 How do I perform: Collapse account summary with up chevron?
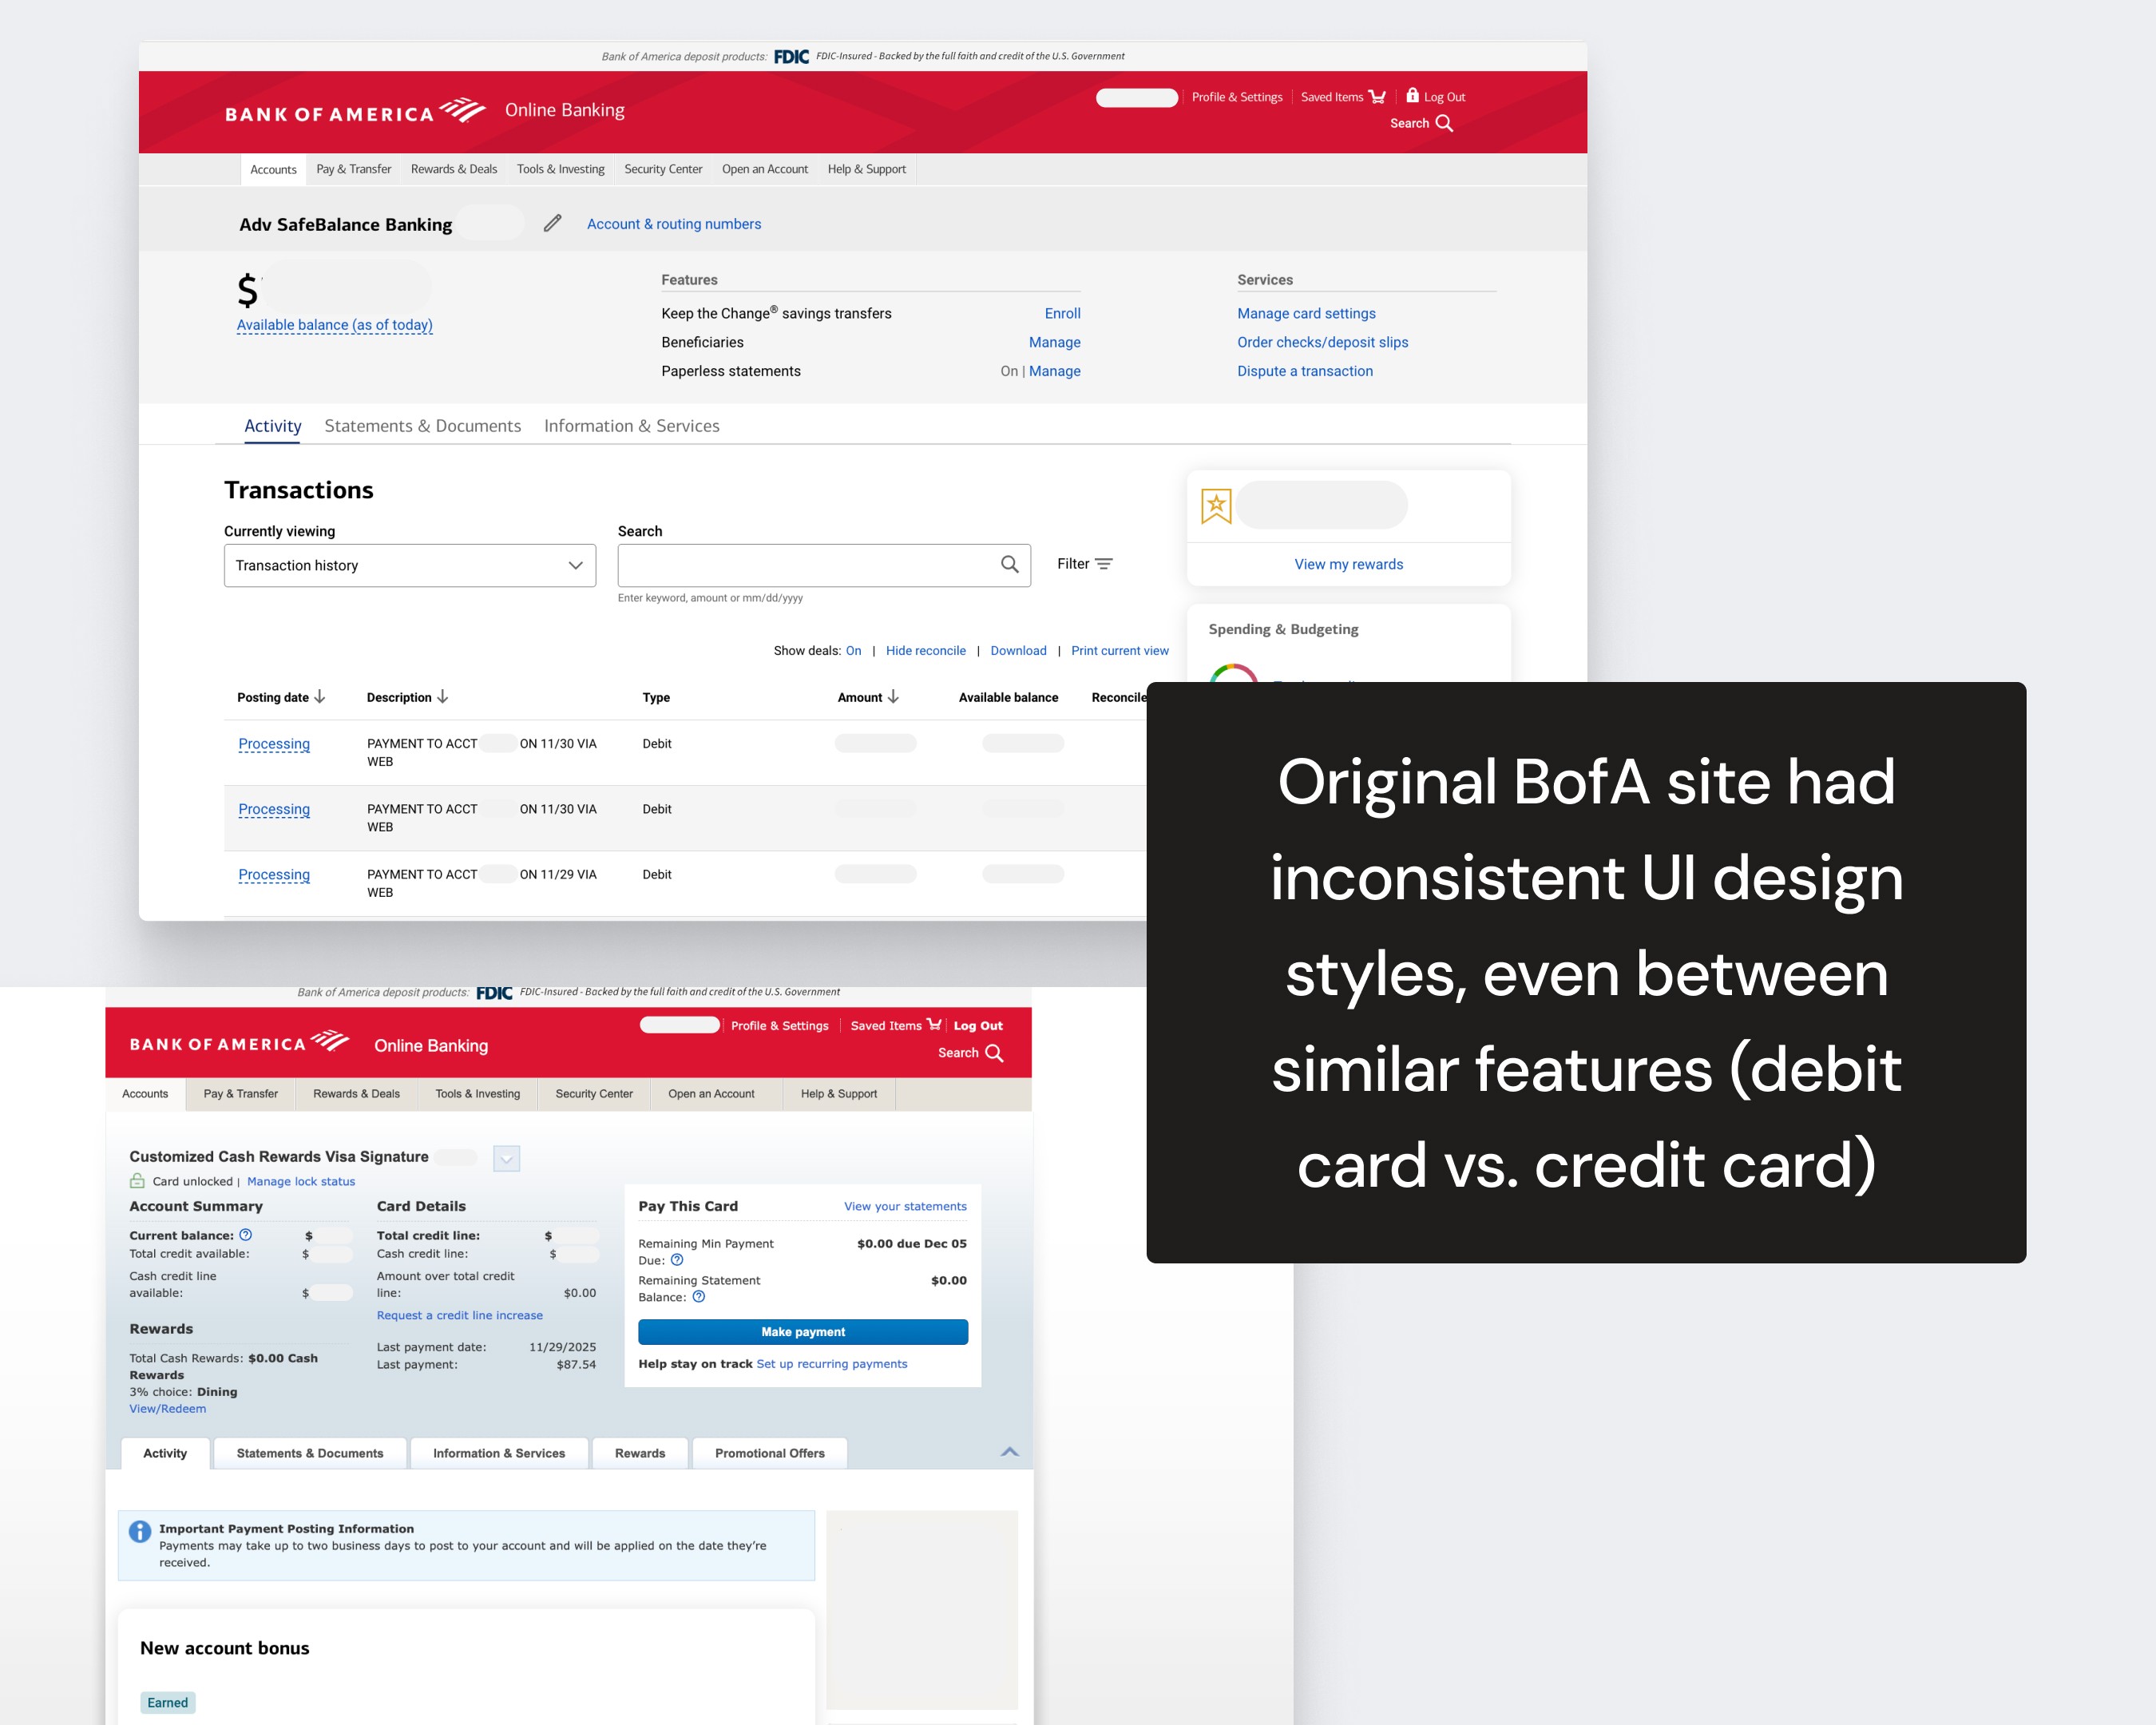click(1010, 1452)
